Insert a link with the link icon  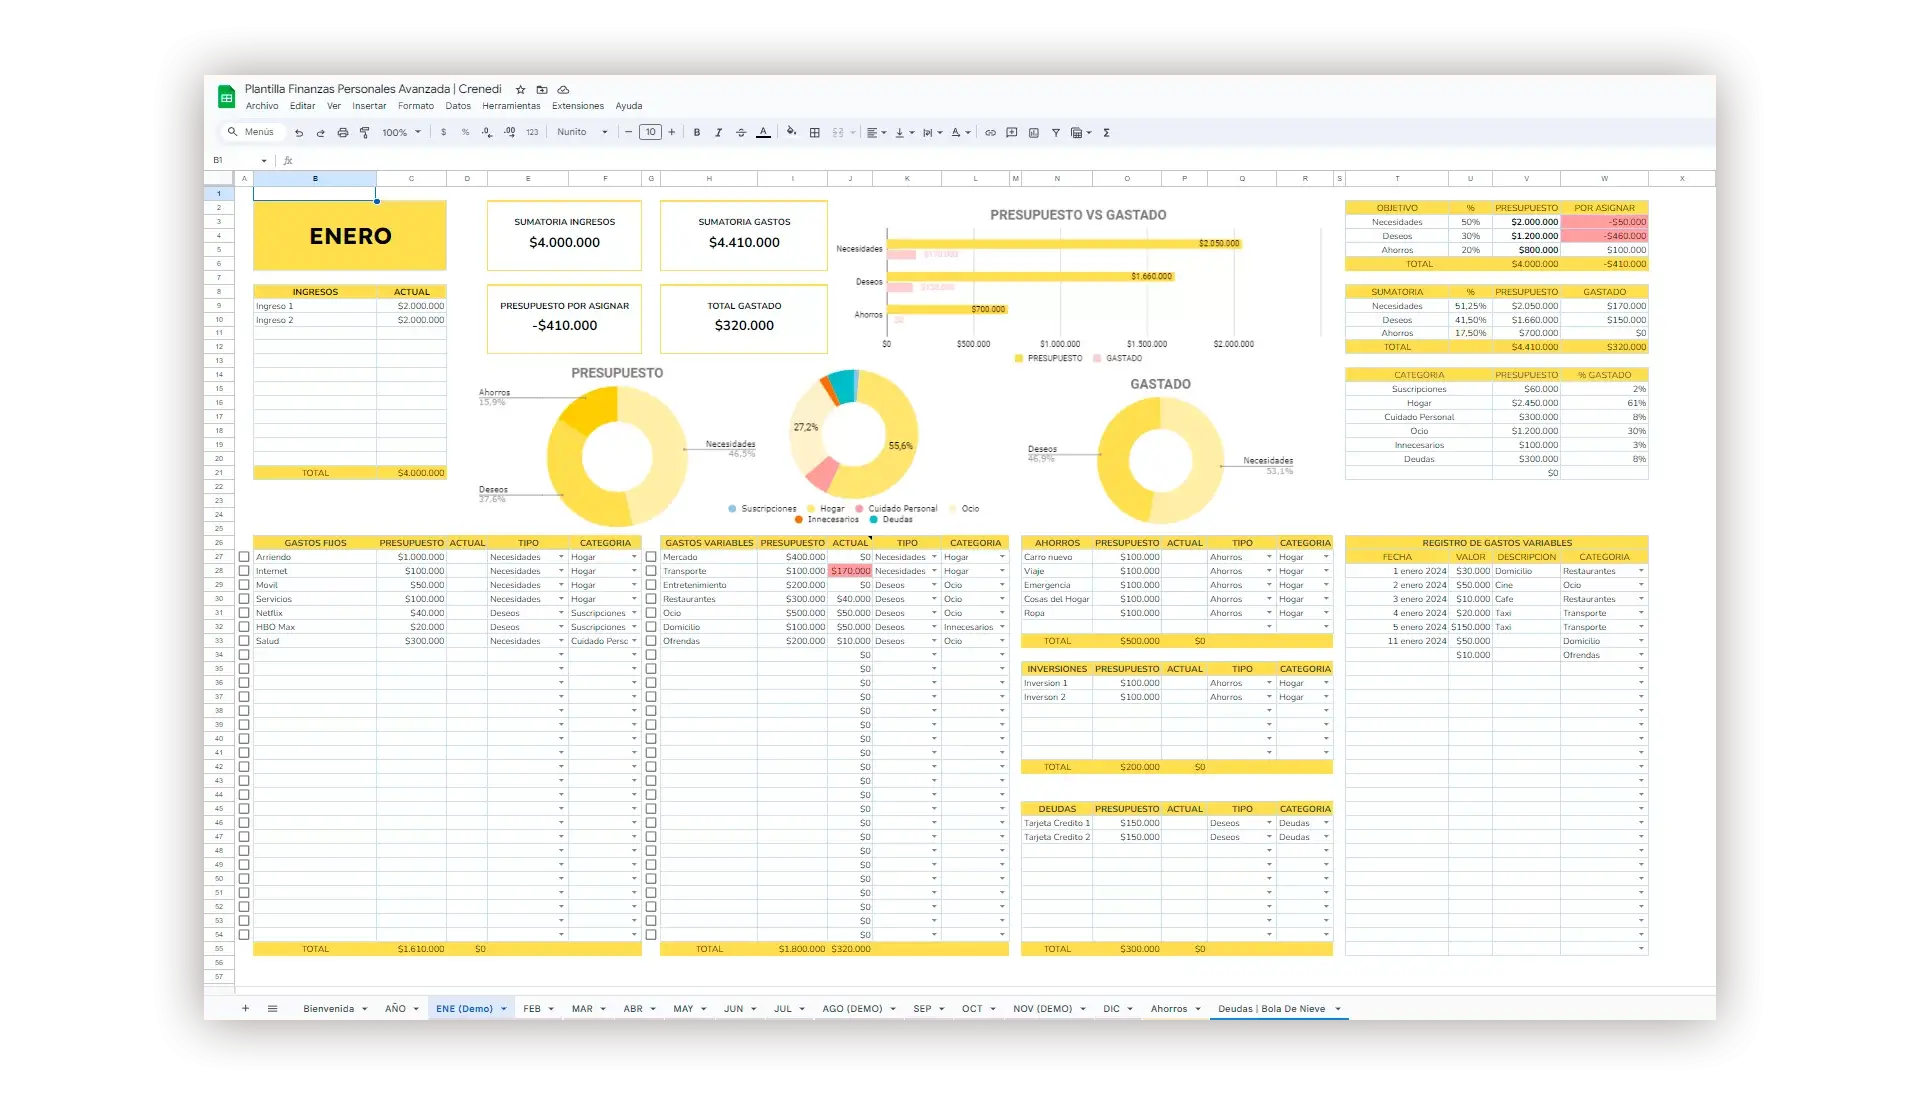tap(990, 132)
